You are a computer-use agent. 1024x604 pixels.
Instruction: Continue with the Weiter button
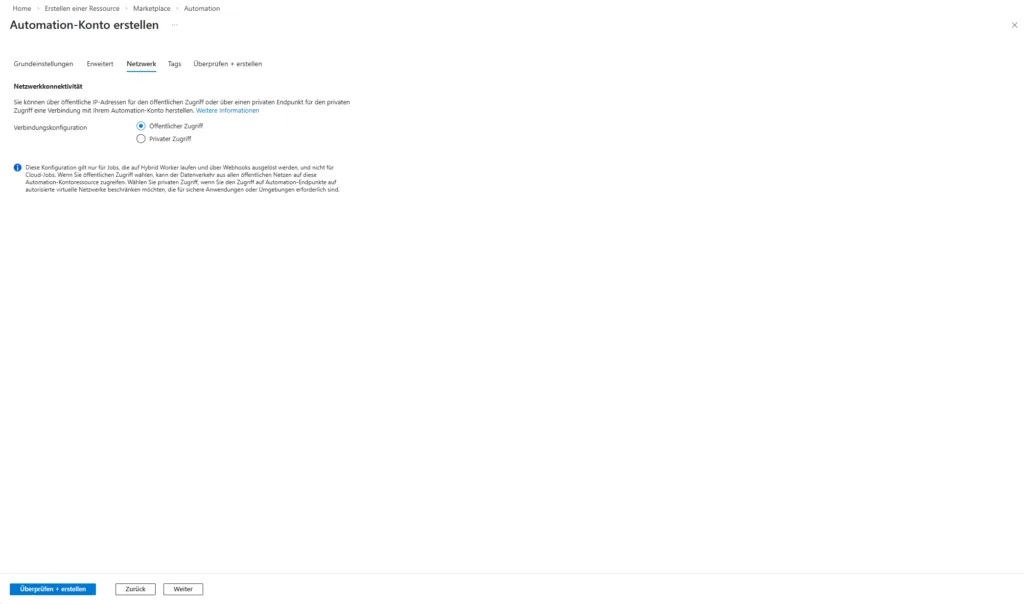[183, 589]
